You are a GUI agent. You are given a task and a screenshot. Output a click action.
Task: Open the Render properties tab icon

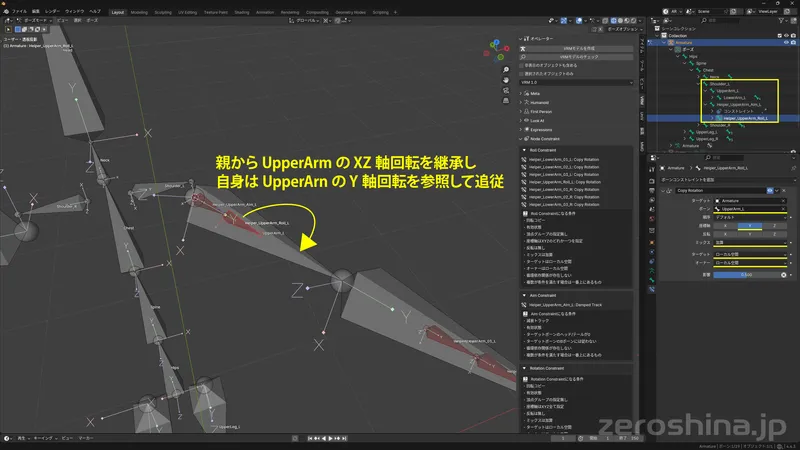click(652, 181)
